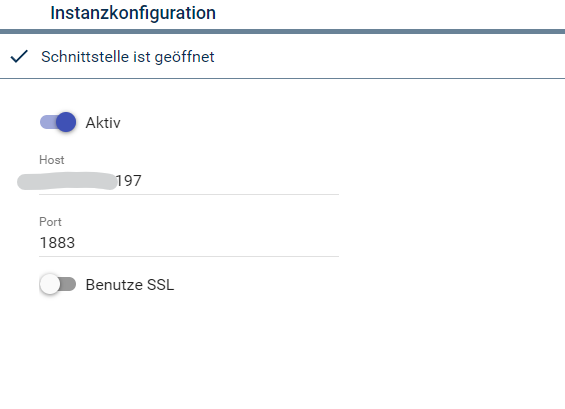Click the Aktiv label text
Screen dimensions: 565x409
(x=103, y=123)
